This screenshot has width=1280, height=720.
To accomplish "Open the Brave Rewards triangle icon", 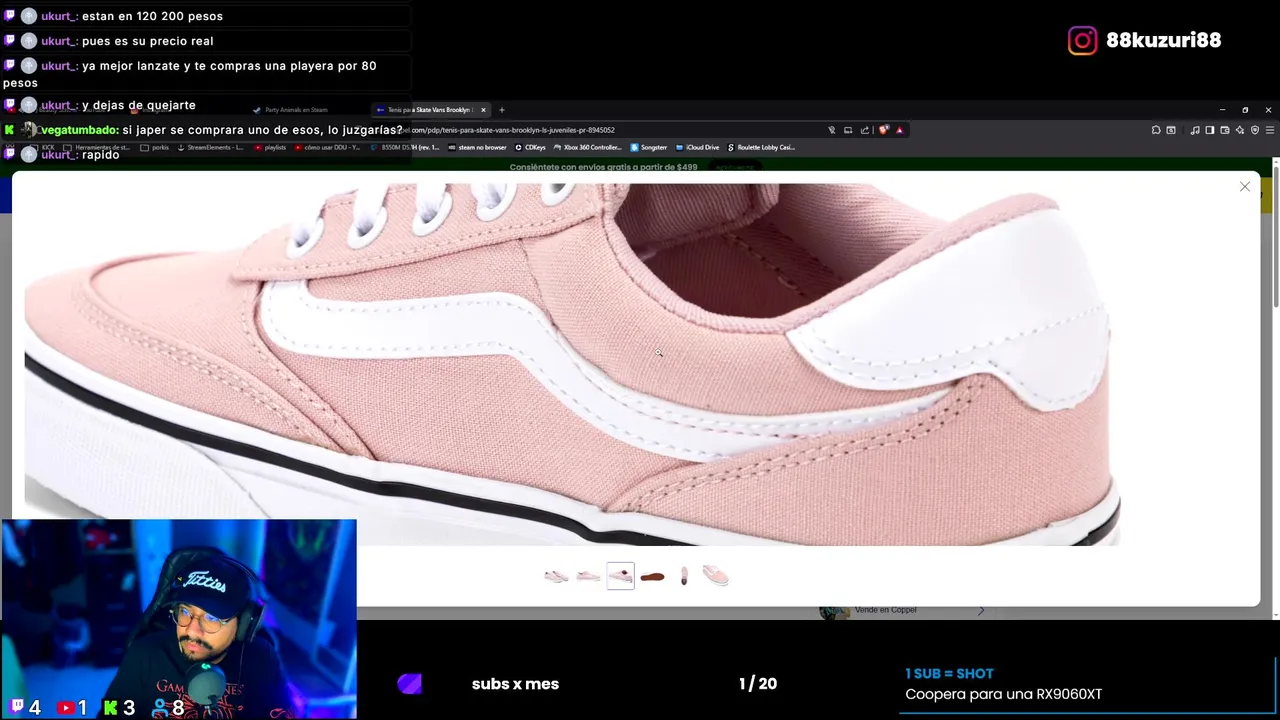I will coord(900,130).
